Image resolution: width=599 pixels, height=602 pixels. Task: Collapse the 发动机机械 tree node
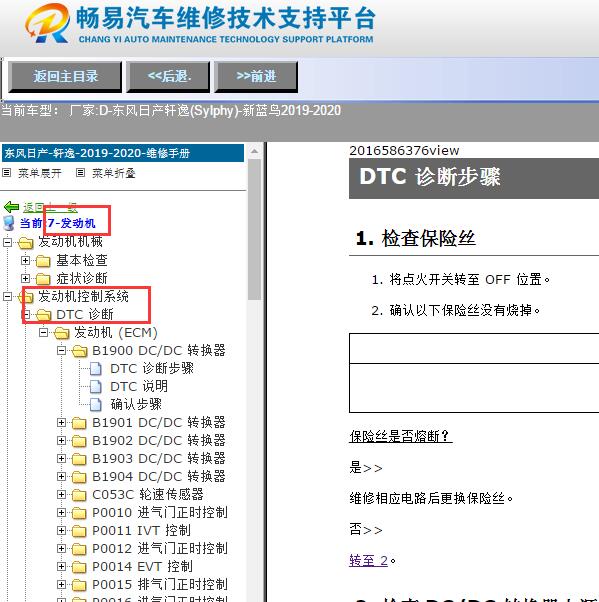[7, 242]
